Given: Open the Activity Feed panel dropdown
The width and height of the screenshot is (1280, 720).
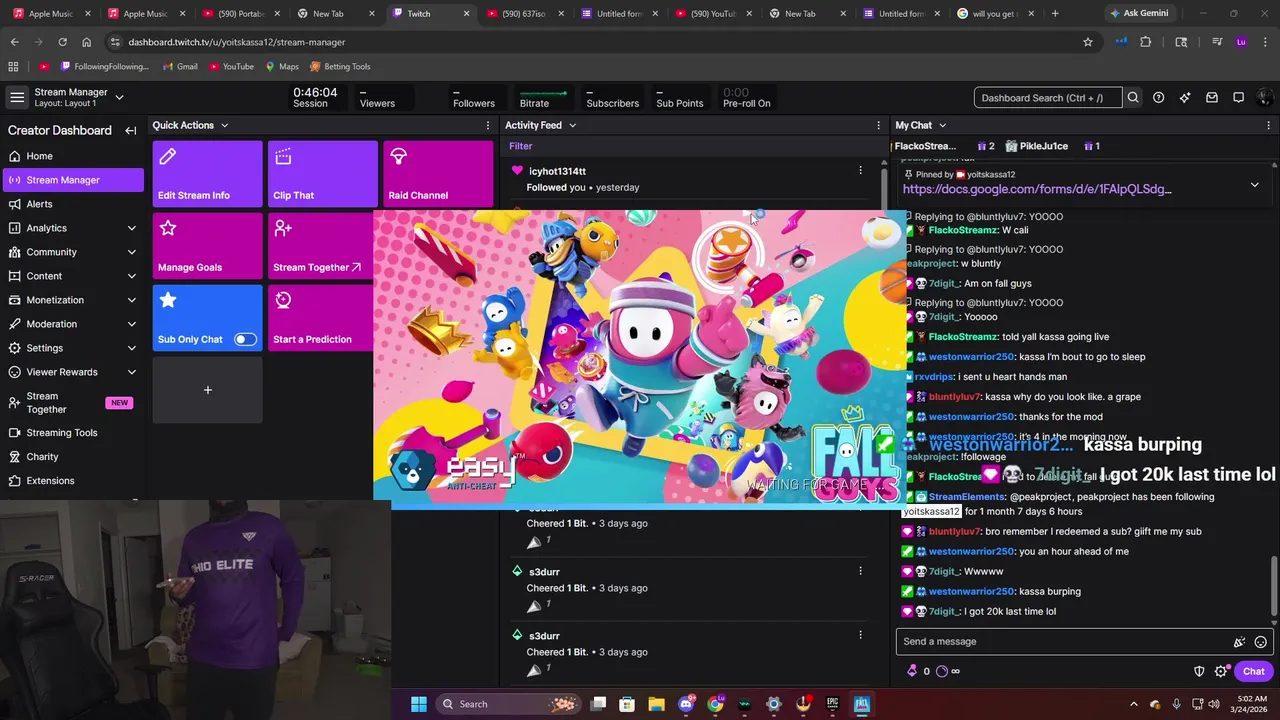Looking at the screenshot, I should click(x=572, y=125).
